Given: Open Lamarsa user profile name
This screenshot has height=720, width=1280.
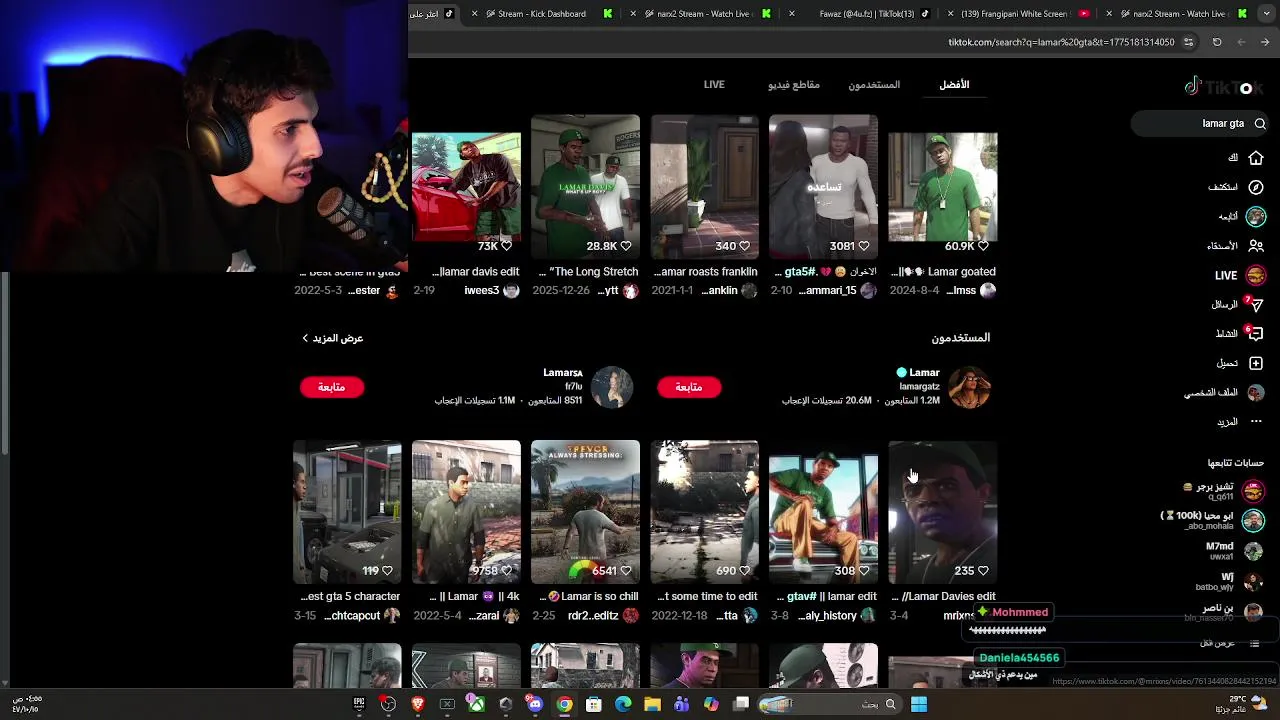Looking at the screenshot, I should (x=562, y=372).
